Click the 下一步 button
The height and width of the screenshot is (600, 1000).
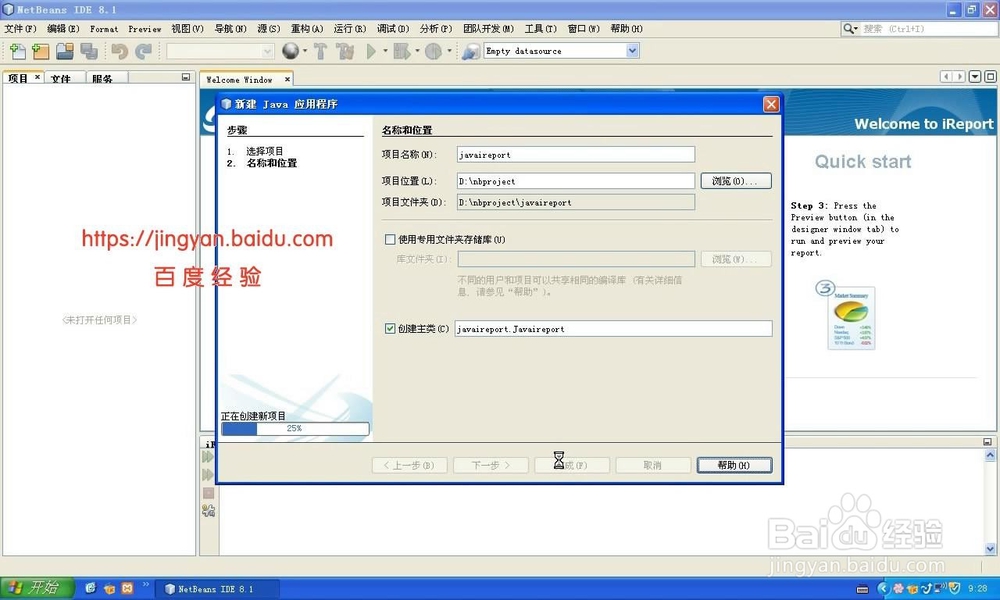pos(490,465)
